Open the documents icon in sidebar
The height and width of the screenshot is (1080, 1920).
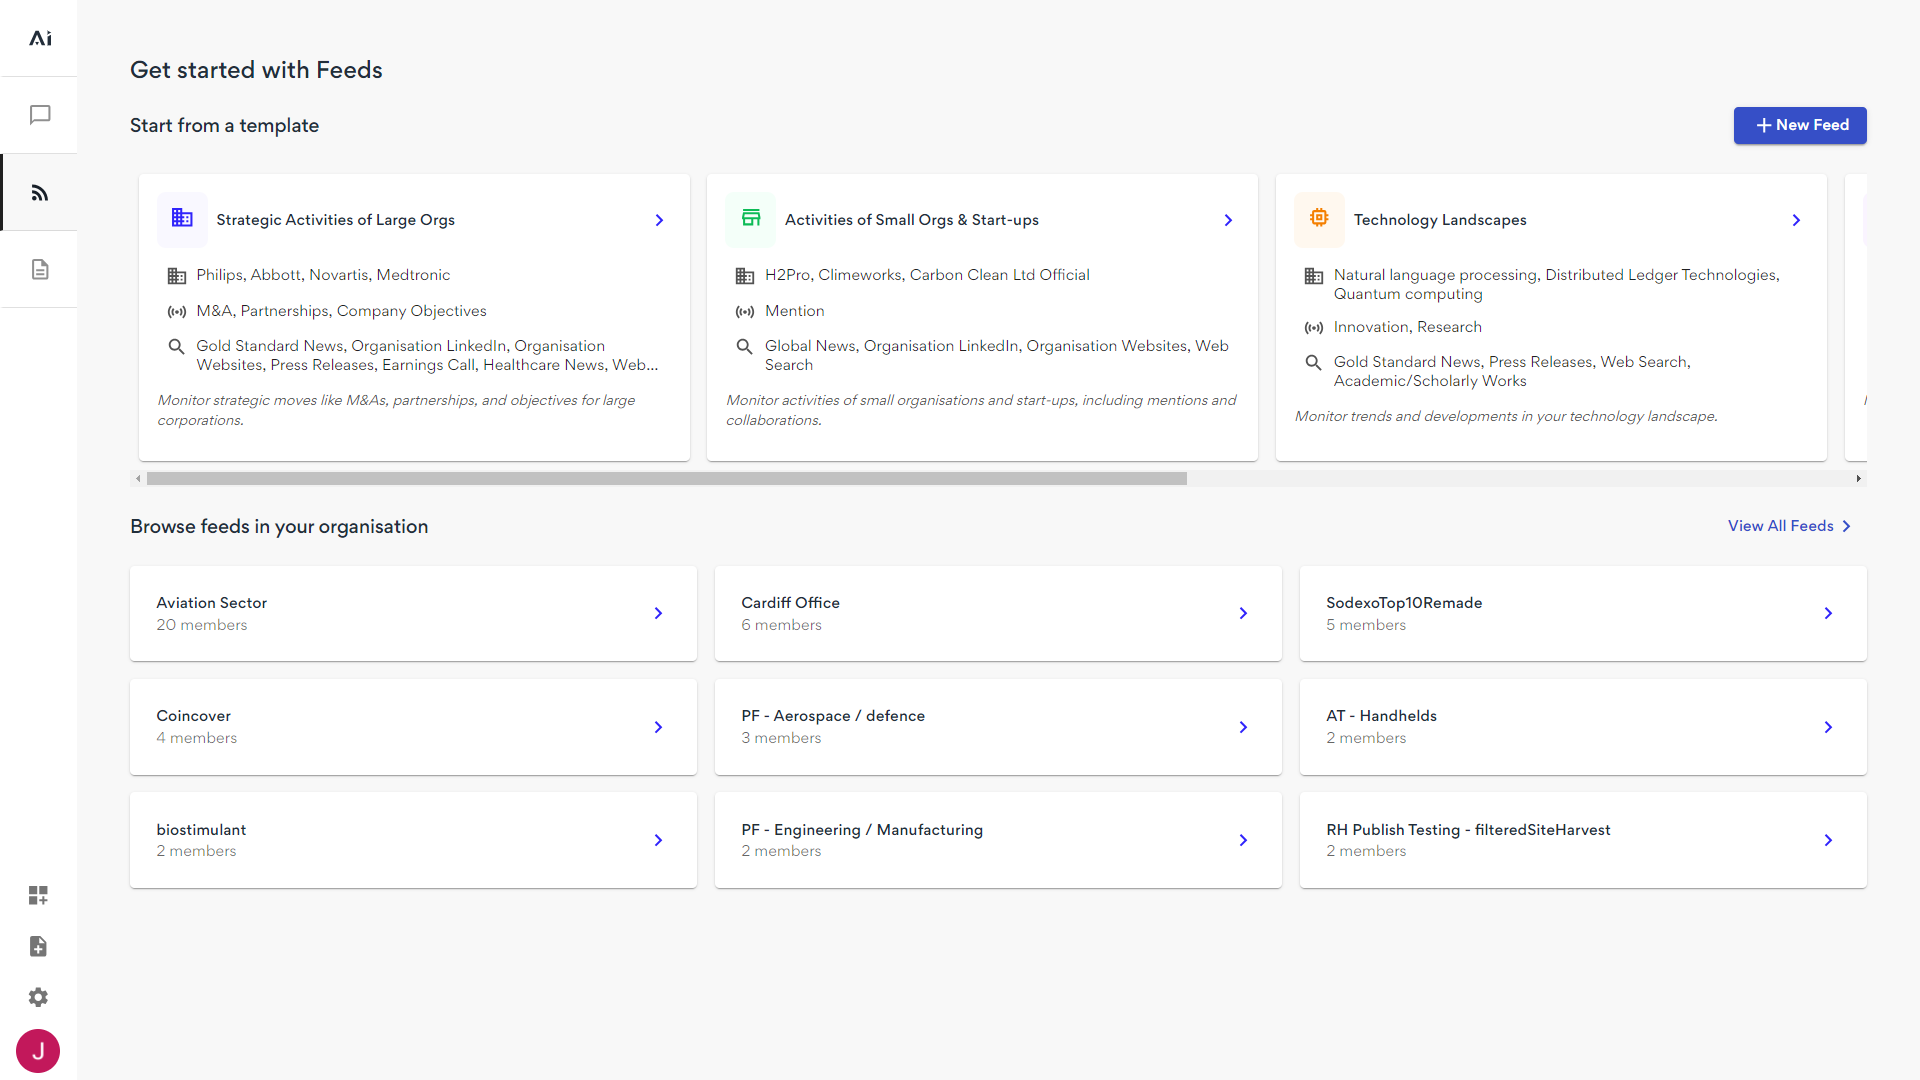click(40, 269)
